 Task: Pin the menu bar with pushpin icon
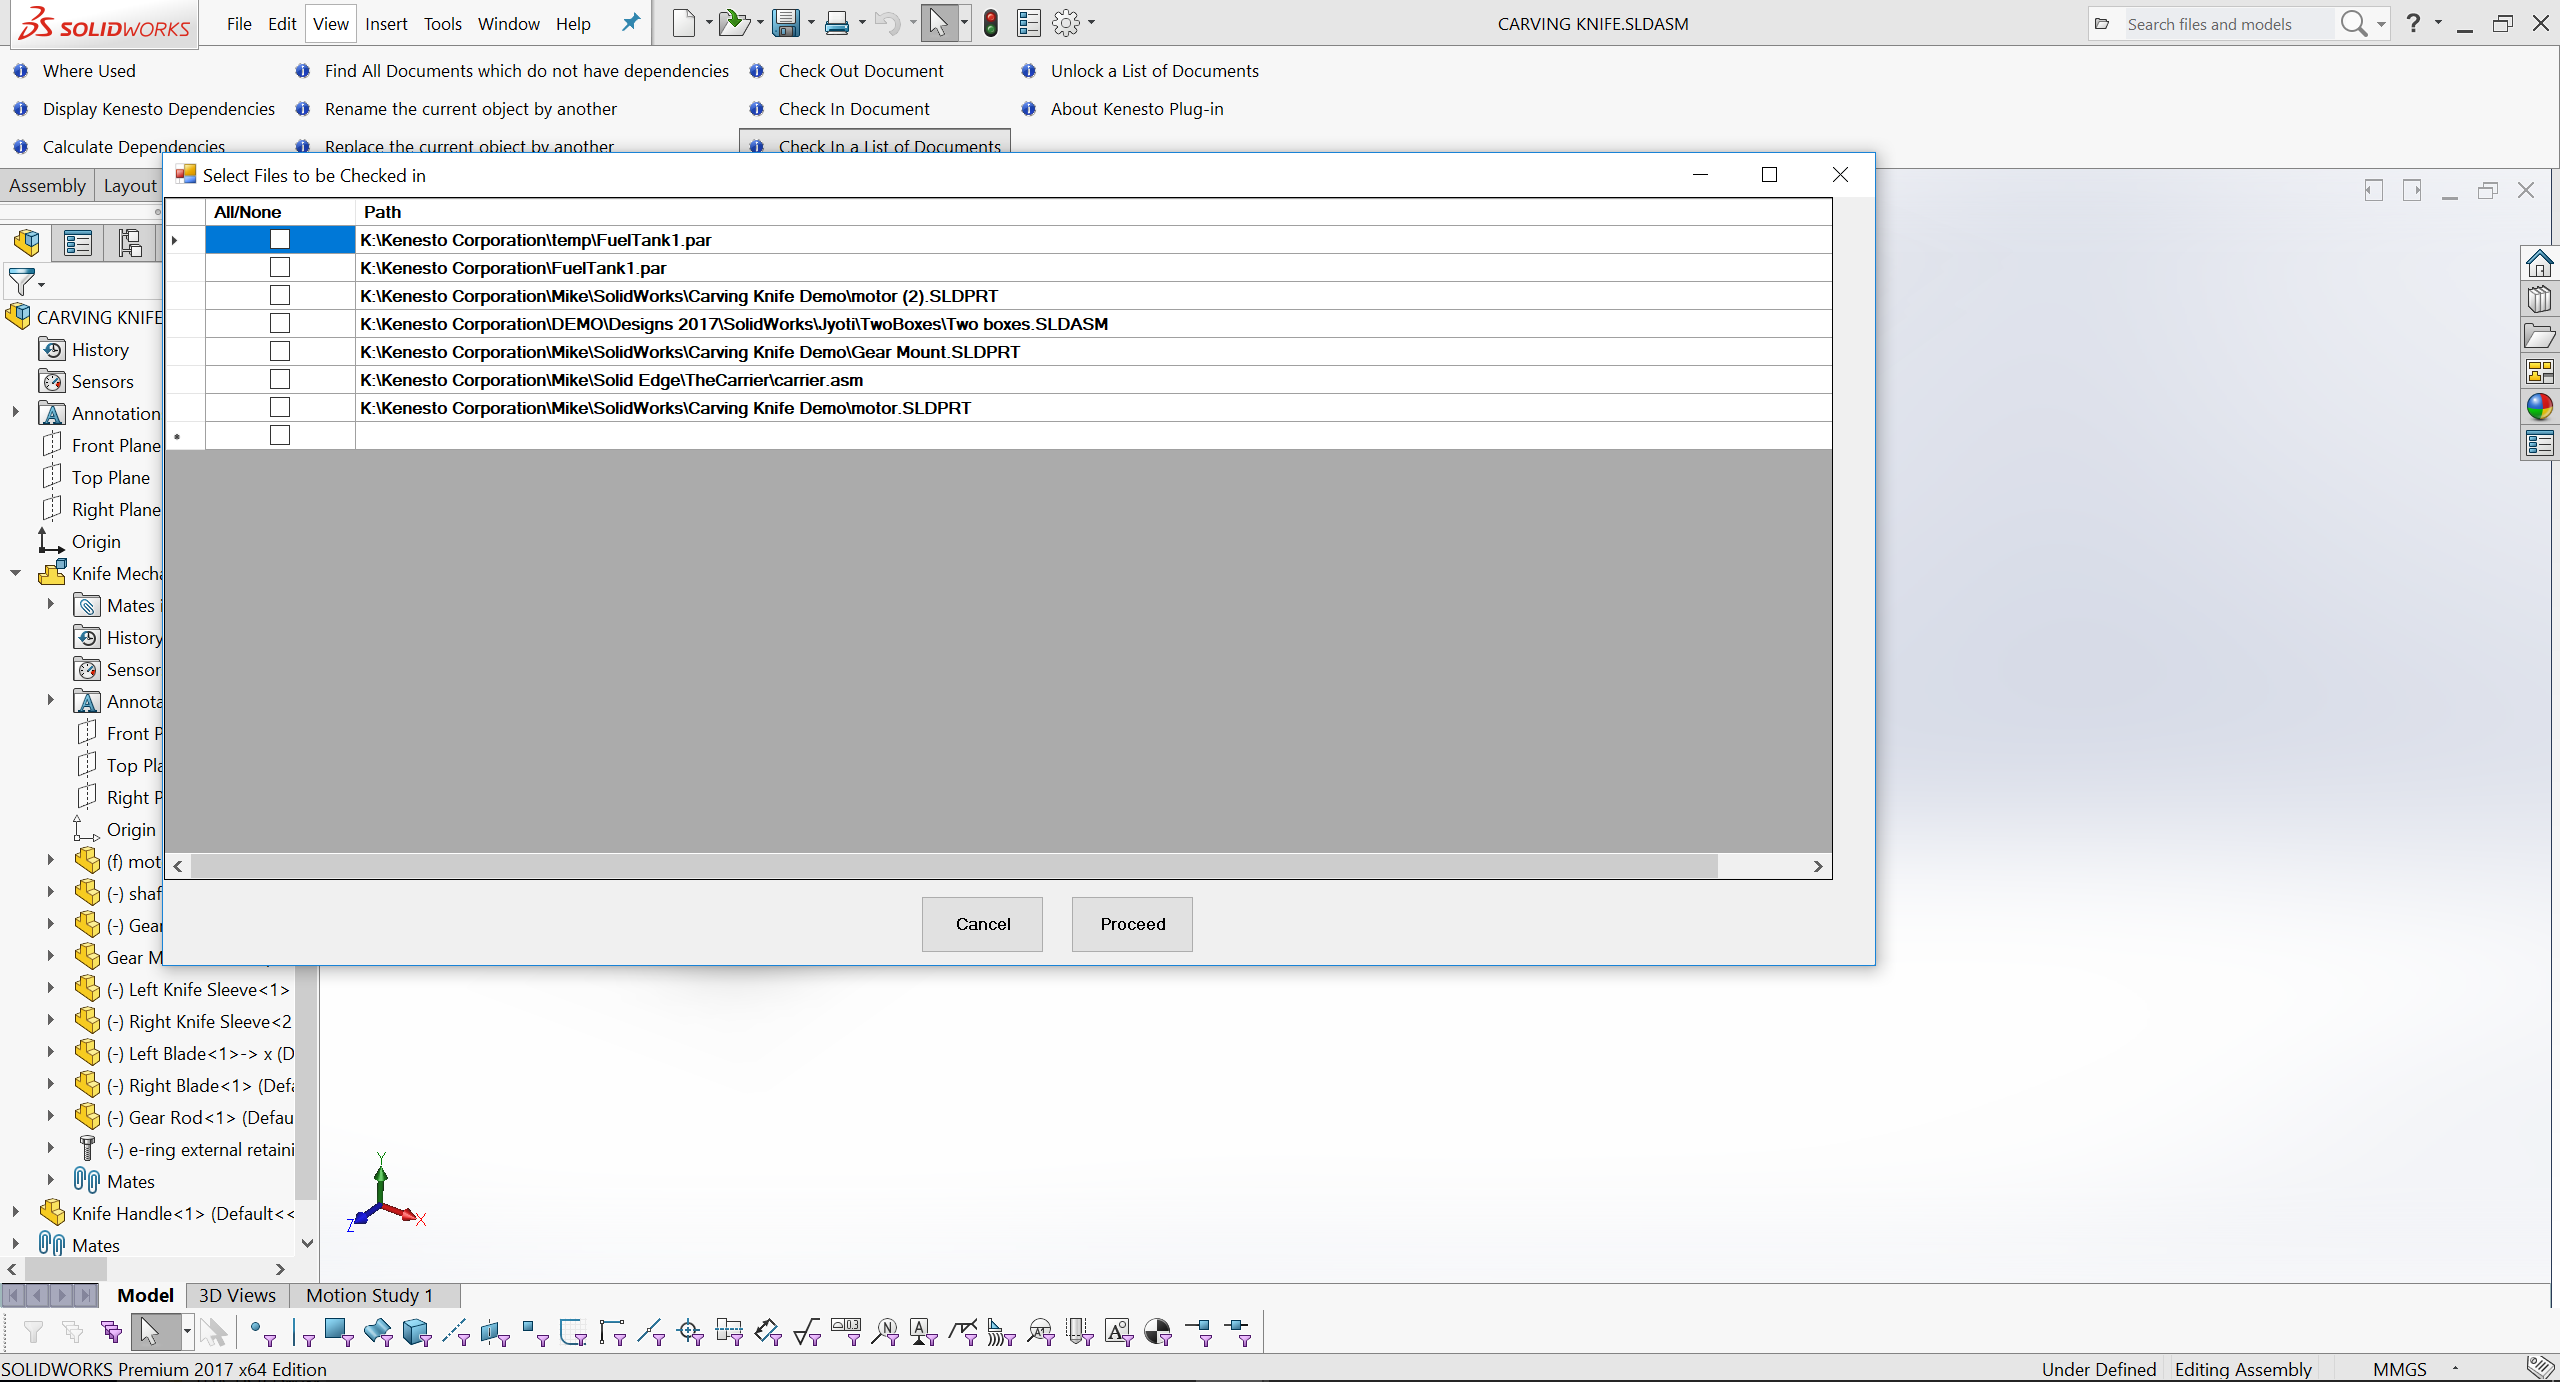point(630,23)
